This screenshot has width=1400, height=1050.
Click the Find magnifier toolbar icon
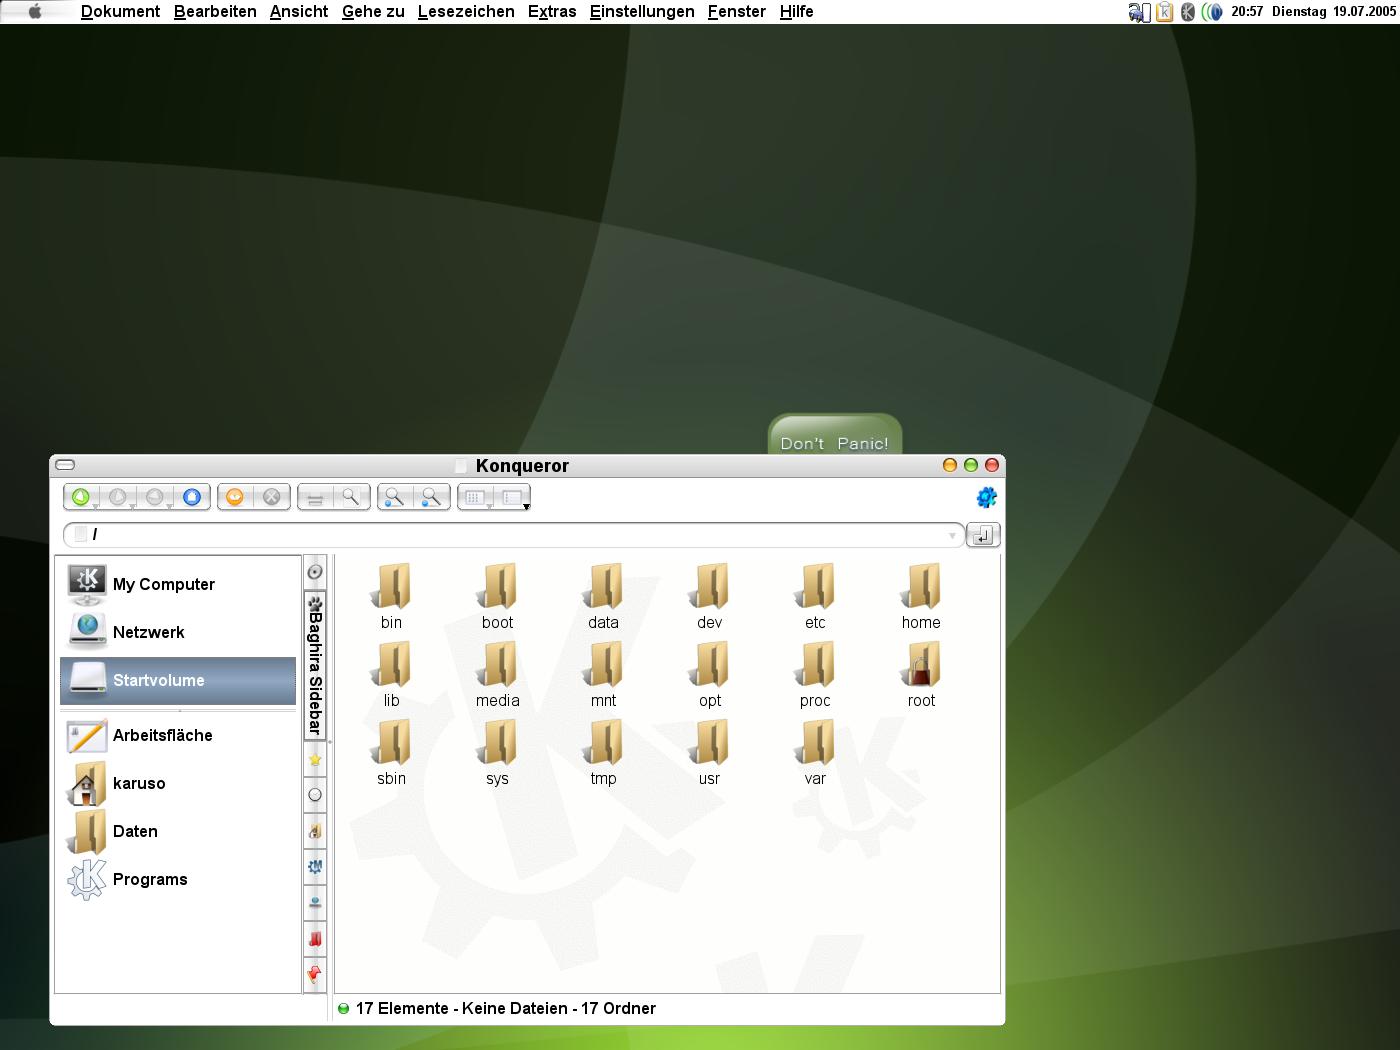tap(351, 497)
